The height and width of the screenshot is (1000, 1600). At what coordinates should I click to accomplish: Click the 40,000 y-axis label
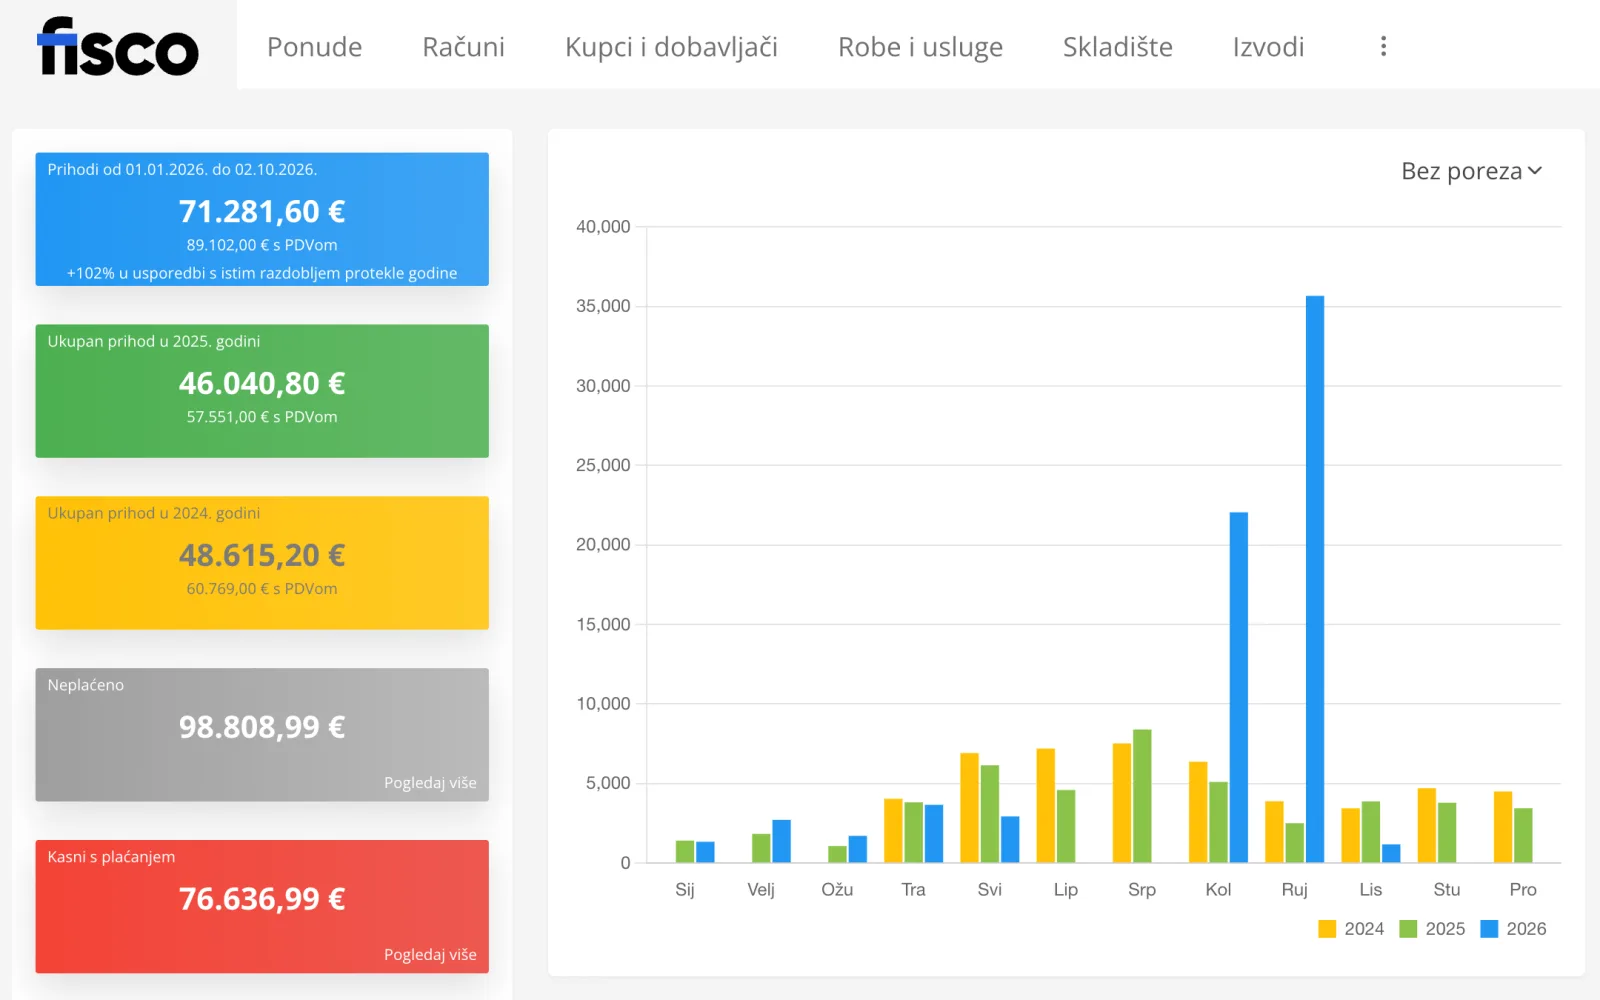tap(603, 227)
